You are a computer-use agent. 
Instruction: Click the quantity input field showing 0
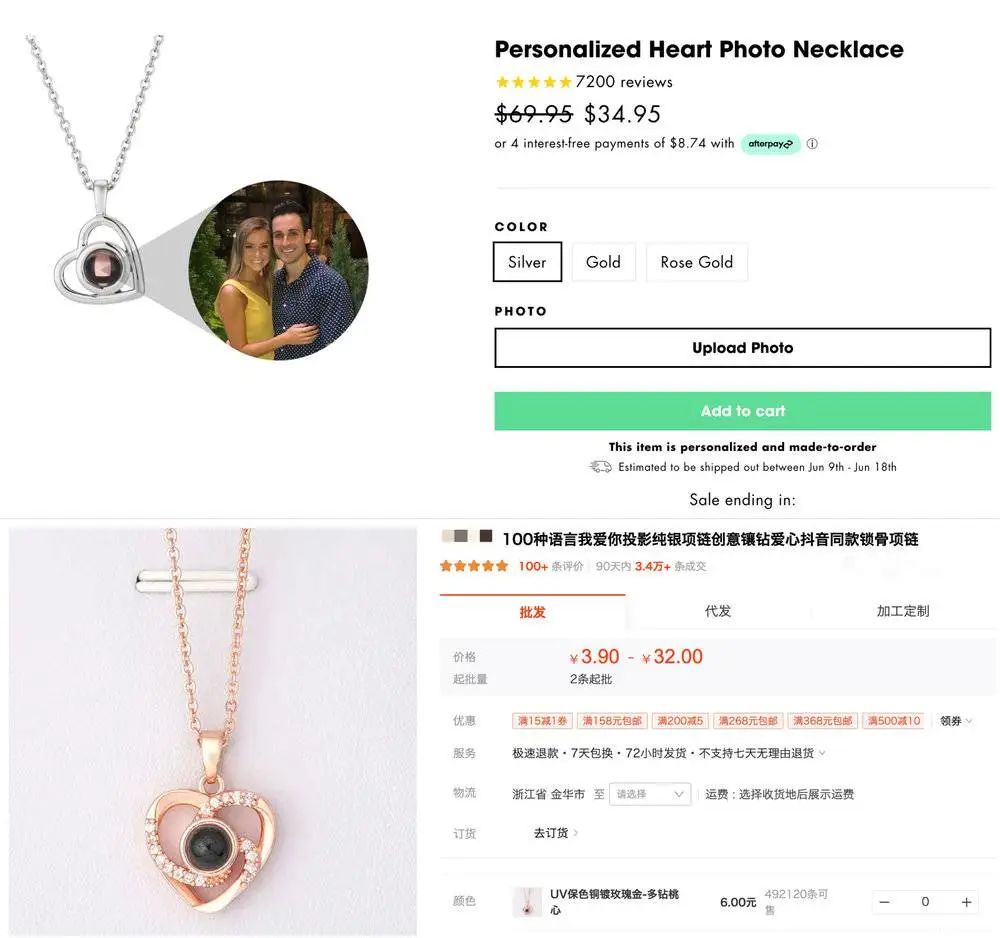tap(925, 902)
